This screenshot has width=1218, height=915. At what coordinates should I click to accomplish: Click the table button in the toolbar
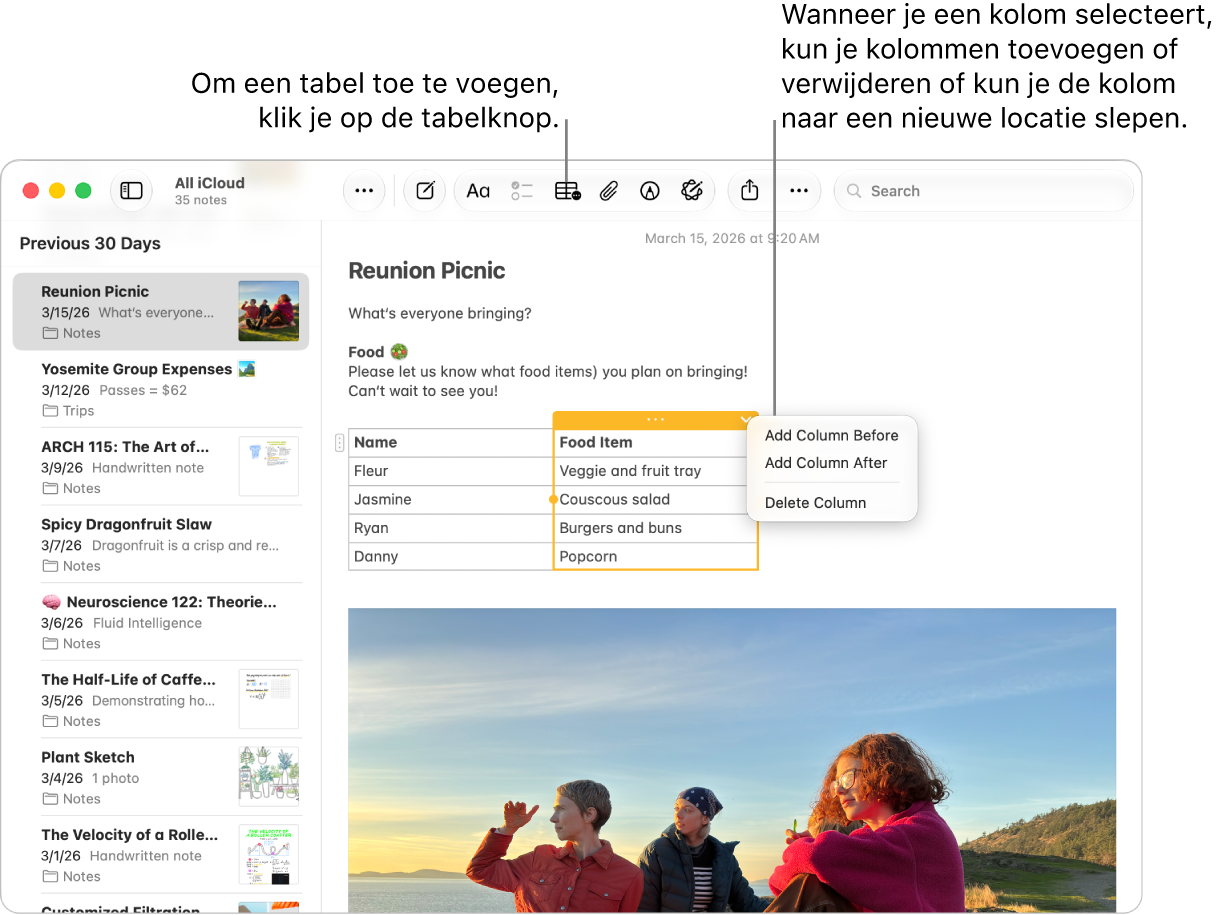tap(567, 191)
